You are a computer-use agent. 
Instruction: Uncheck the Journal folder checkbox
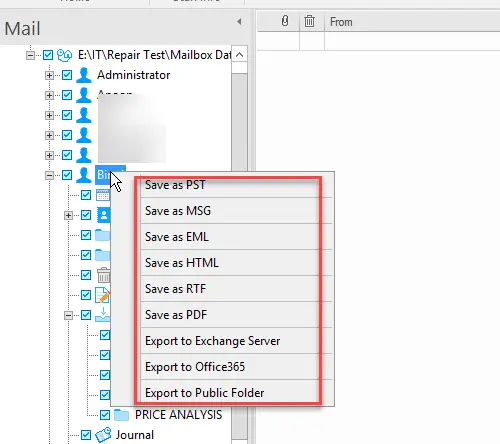pos(86,435)
